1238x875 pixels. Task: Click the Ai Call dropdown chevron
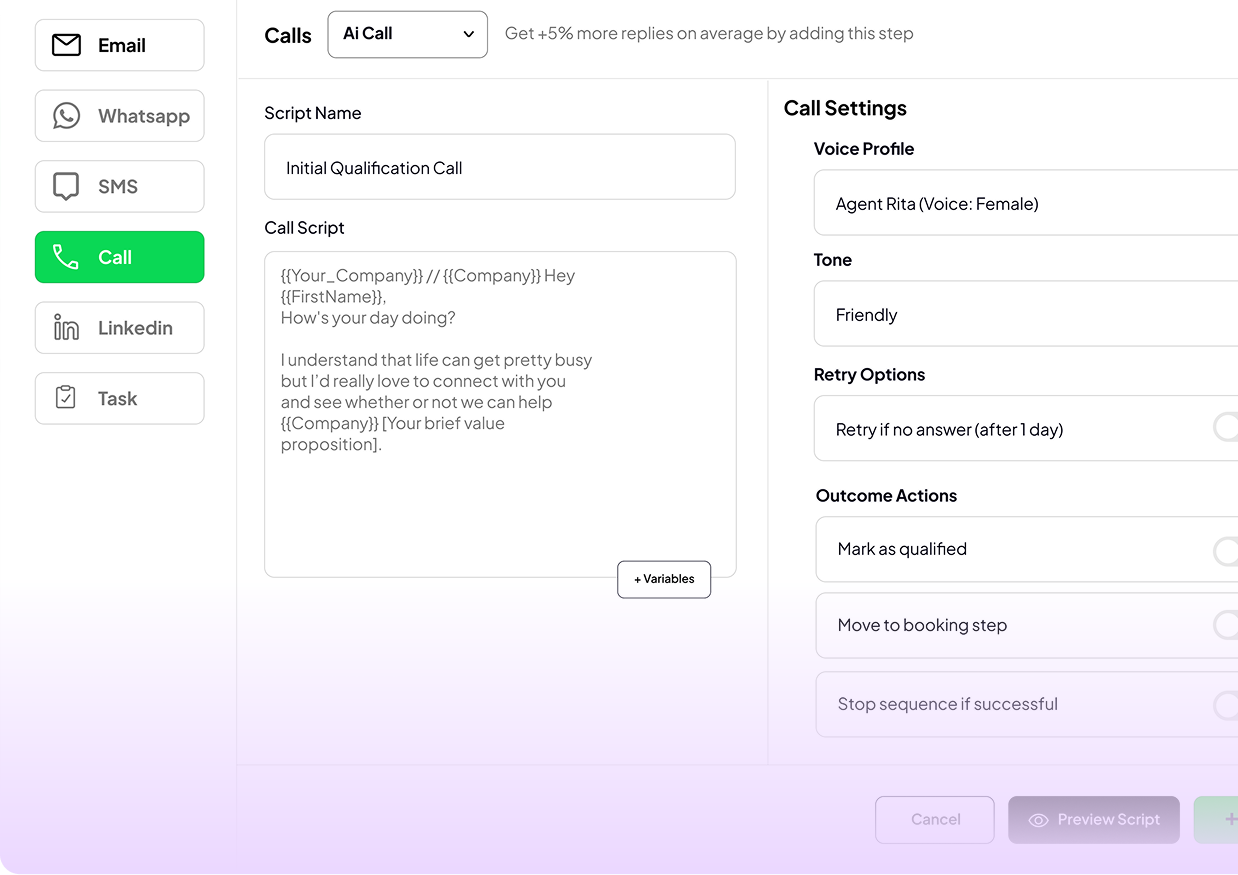[468, 34]
